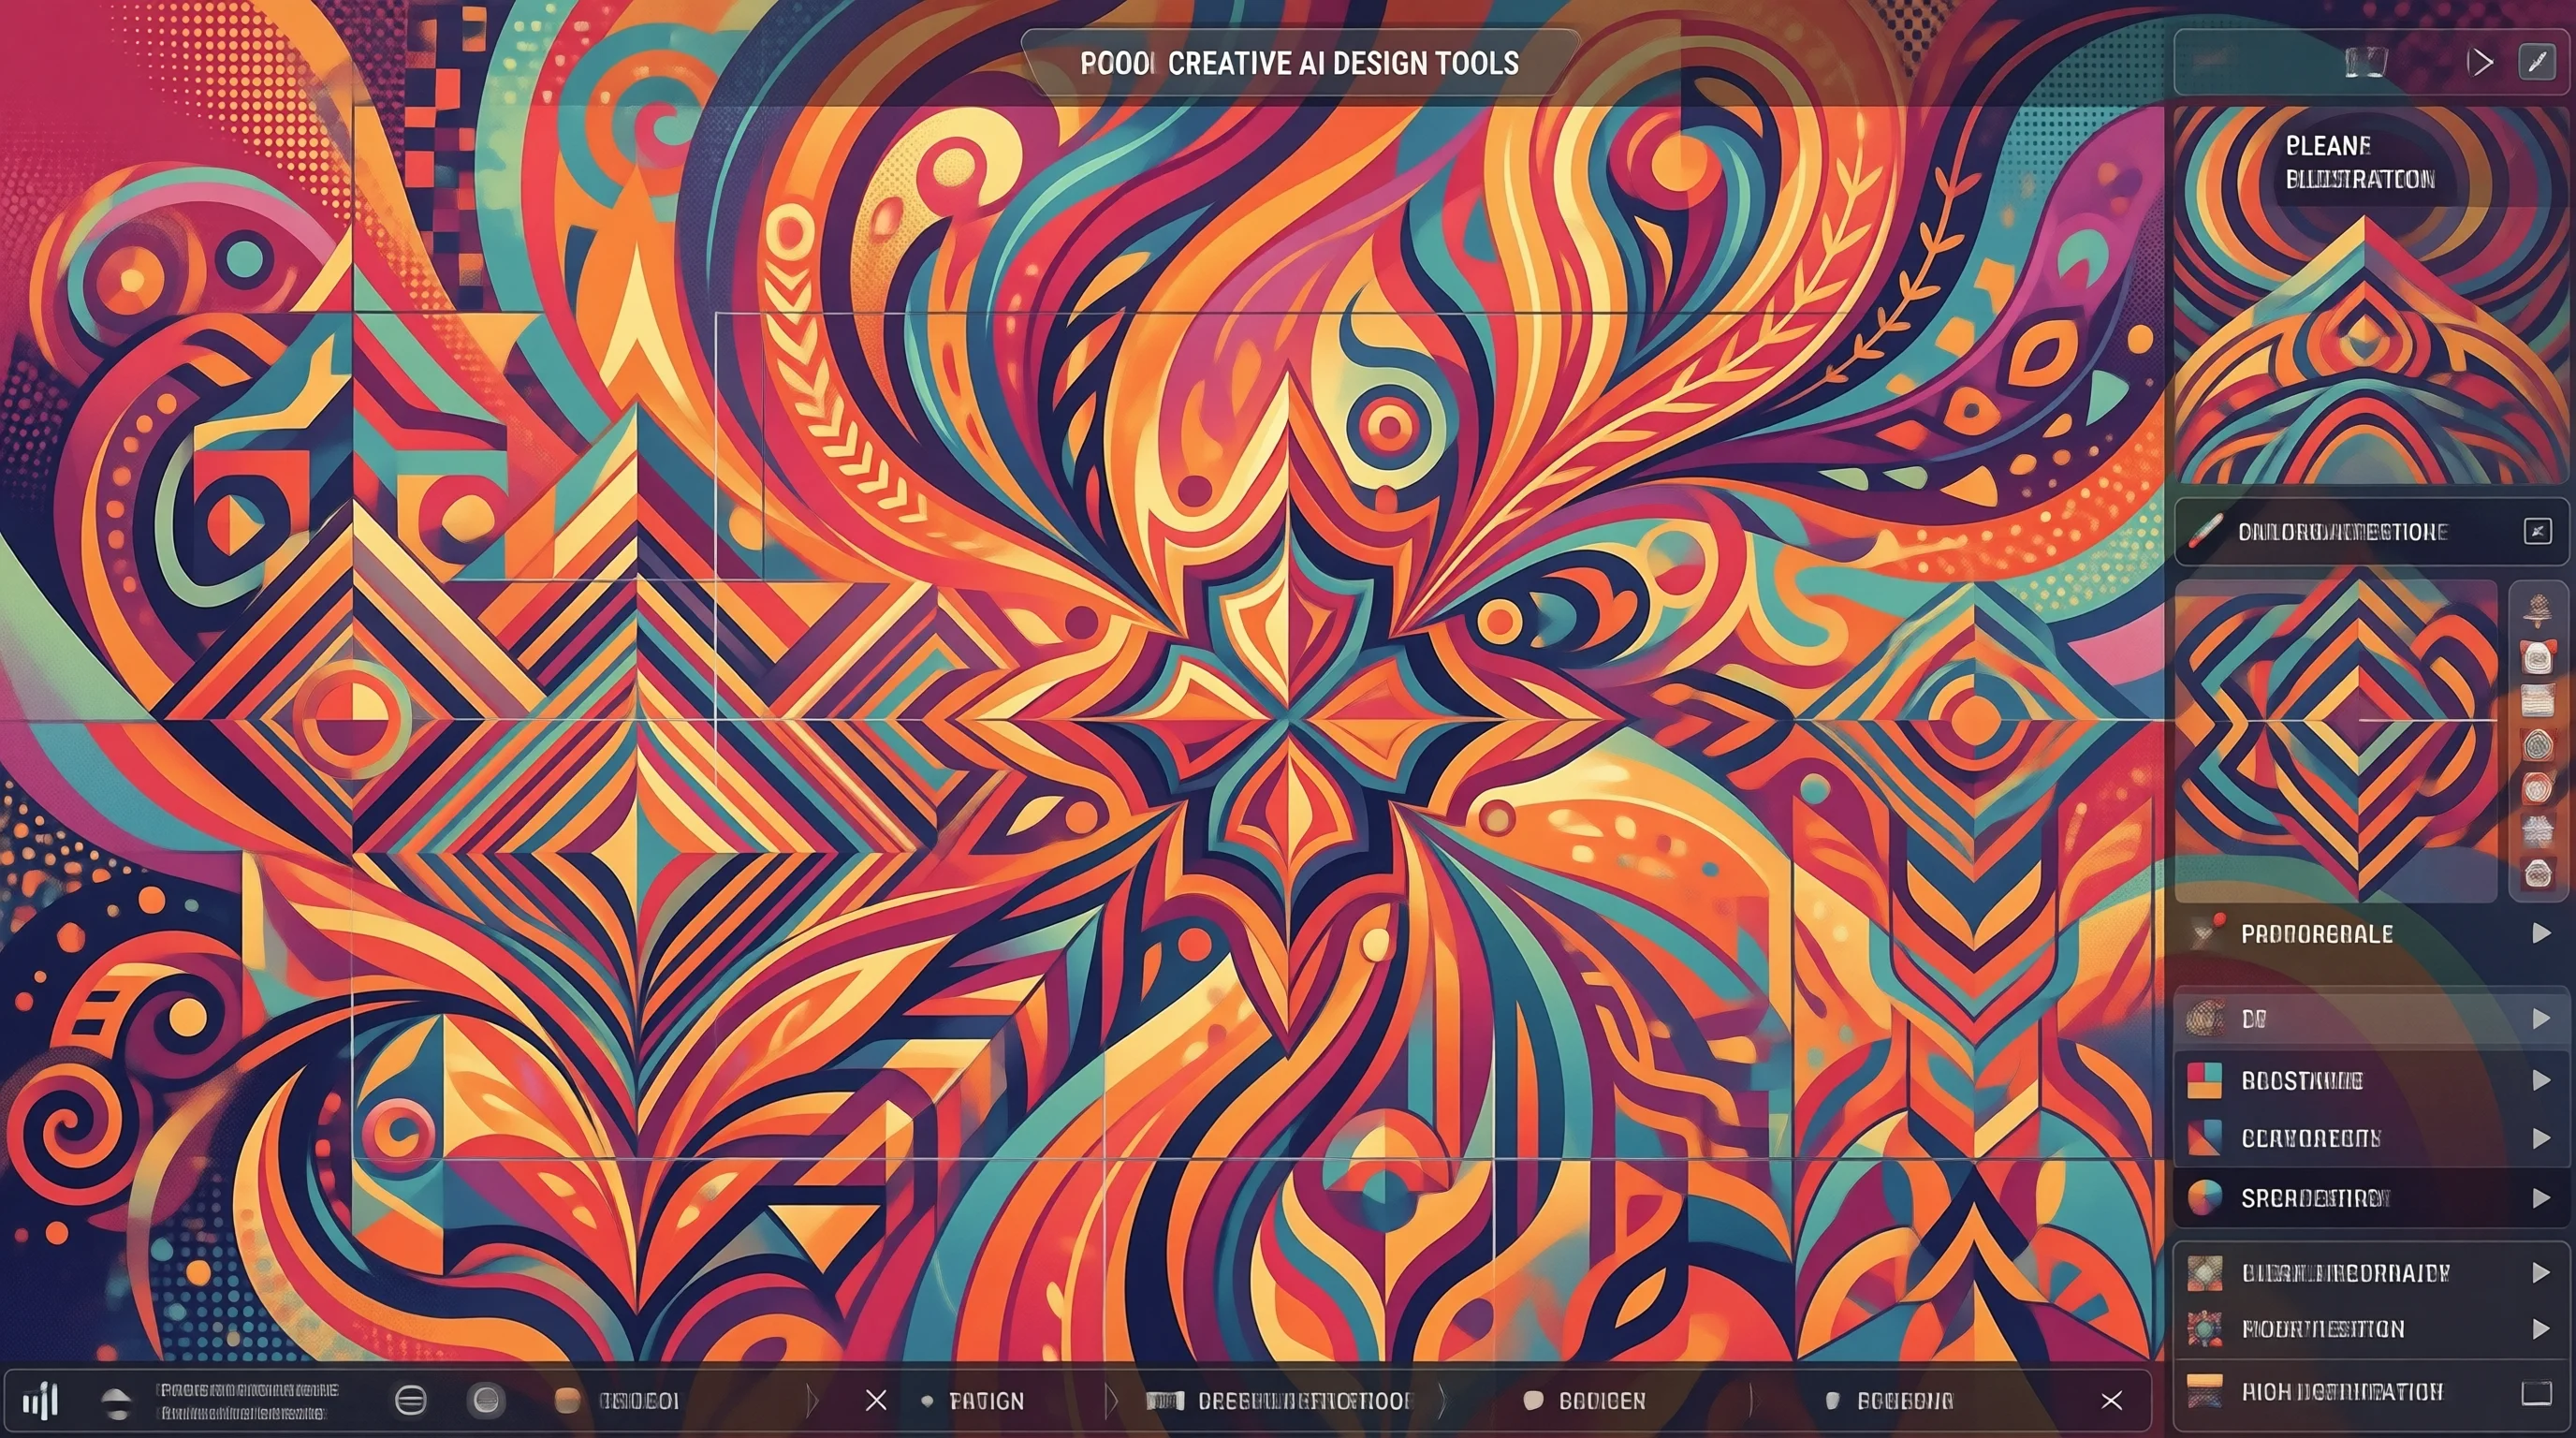Toggle the bullet next to Patign
Screen dimensions: 2576x1438
click(927, 1401)
